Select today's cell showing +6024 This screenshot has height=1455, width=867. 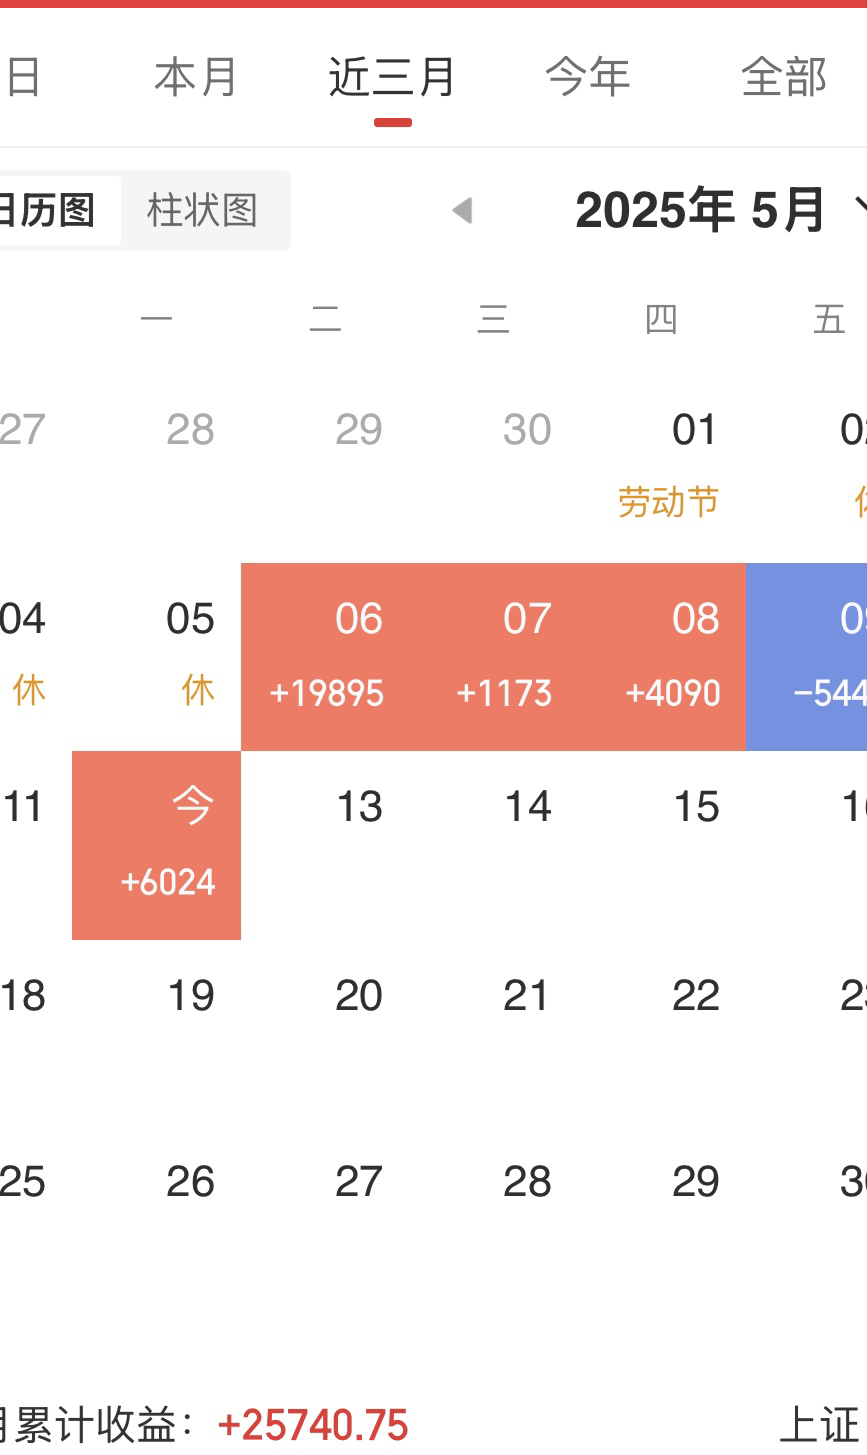click(157, 845)
